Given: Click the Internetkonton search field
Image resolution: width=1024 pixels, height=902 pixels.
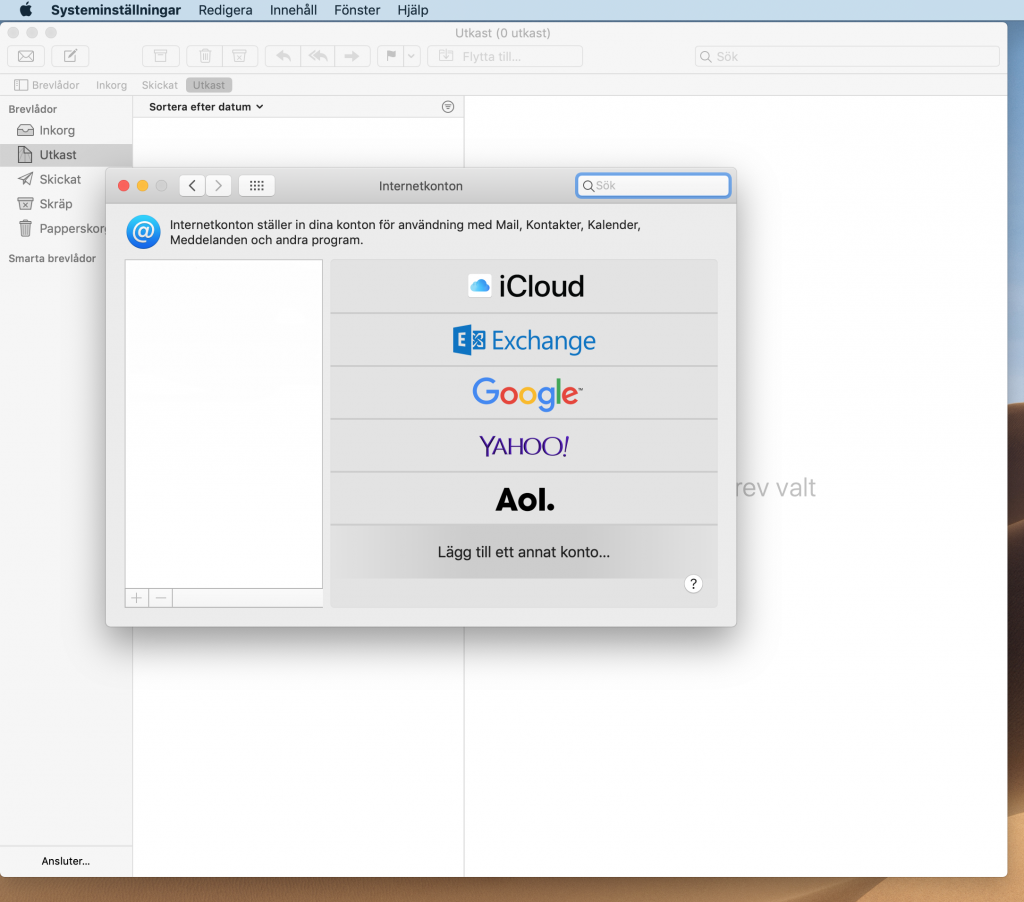Looking at the screenshot, I should click(654, 186).
